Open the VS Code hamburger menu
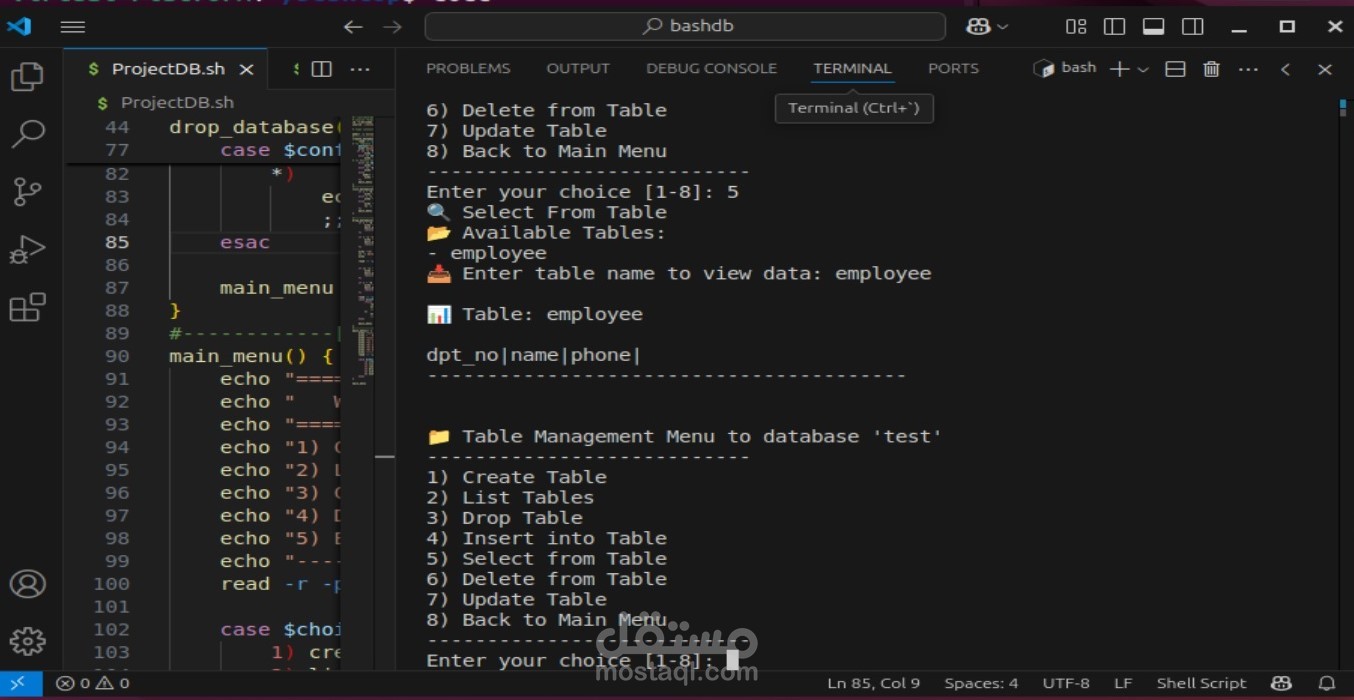 point(73,27)
